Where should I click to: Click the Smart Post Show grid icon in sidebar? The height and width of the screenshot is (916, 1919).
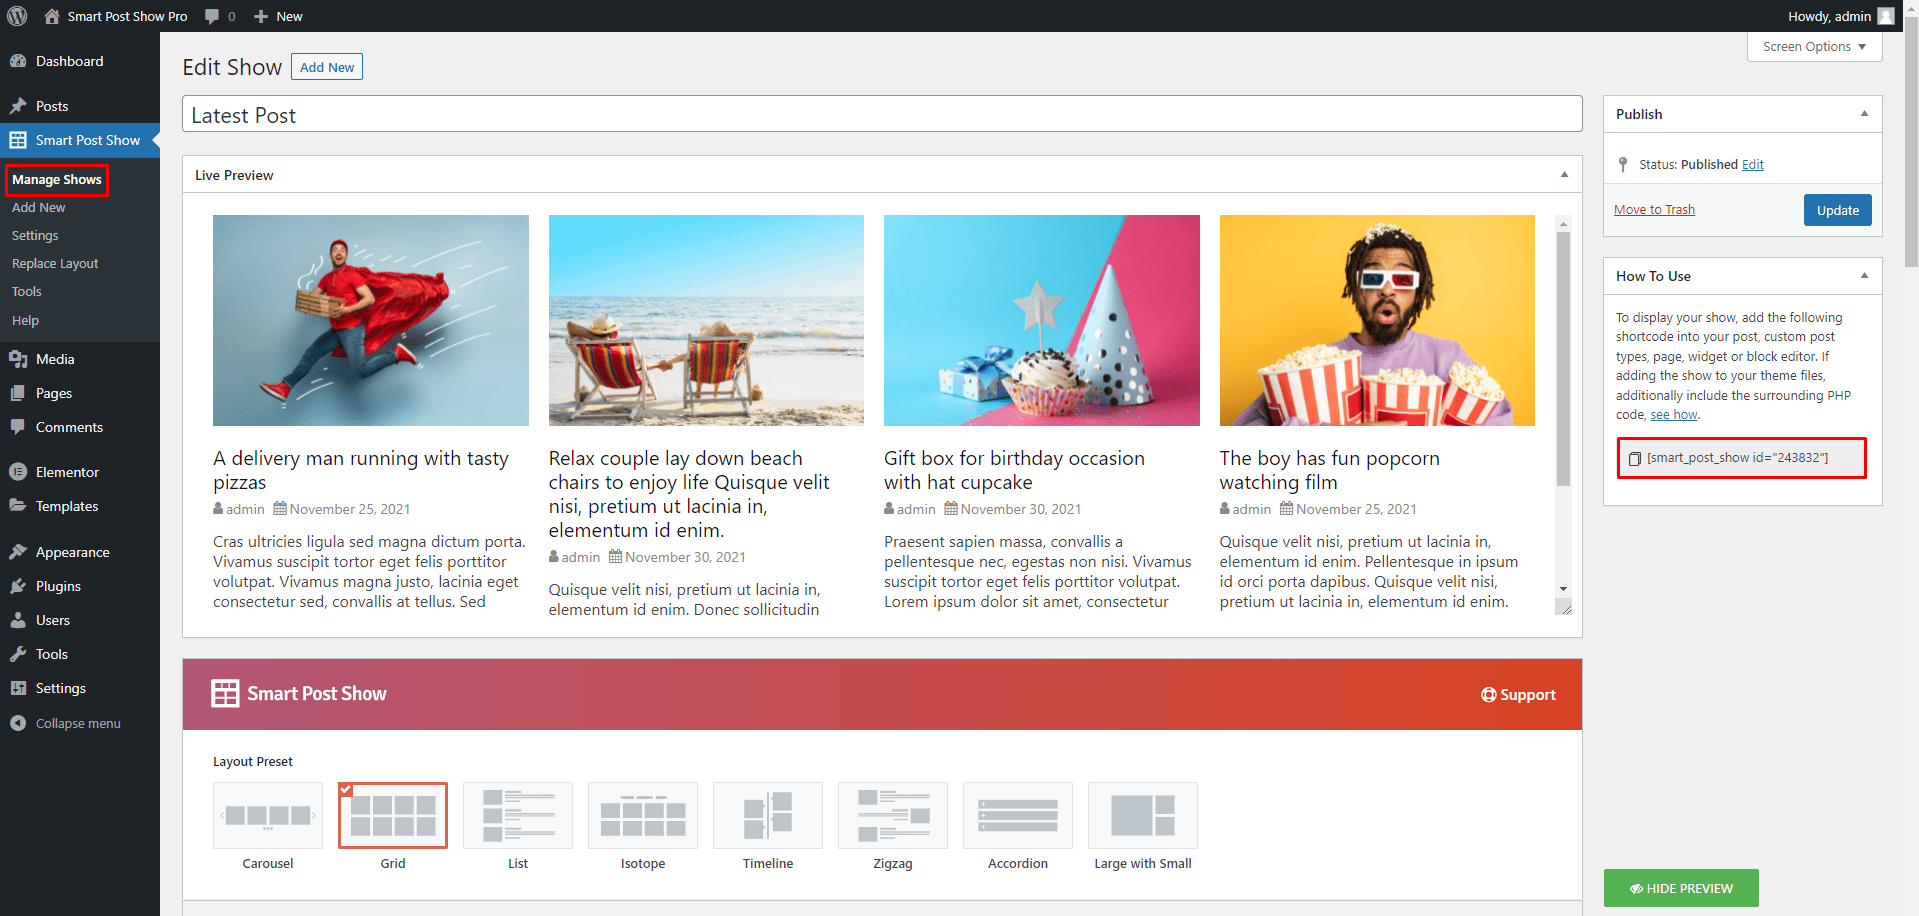pyautogui.click(x=17, y=140)
